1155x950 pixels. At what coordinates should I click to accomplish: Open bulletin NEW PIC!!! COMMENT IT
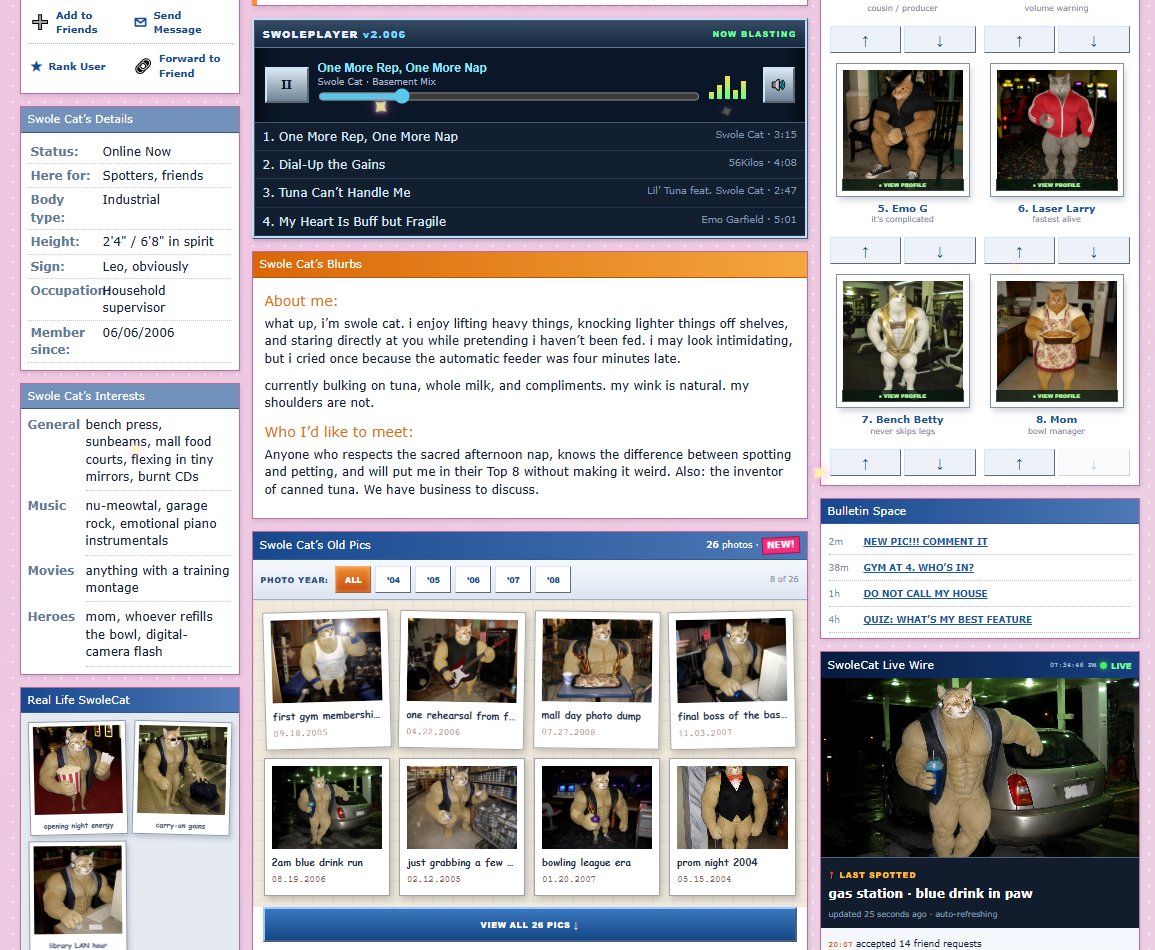tap(925, 541)
